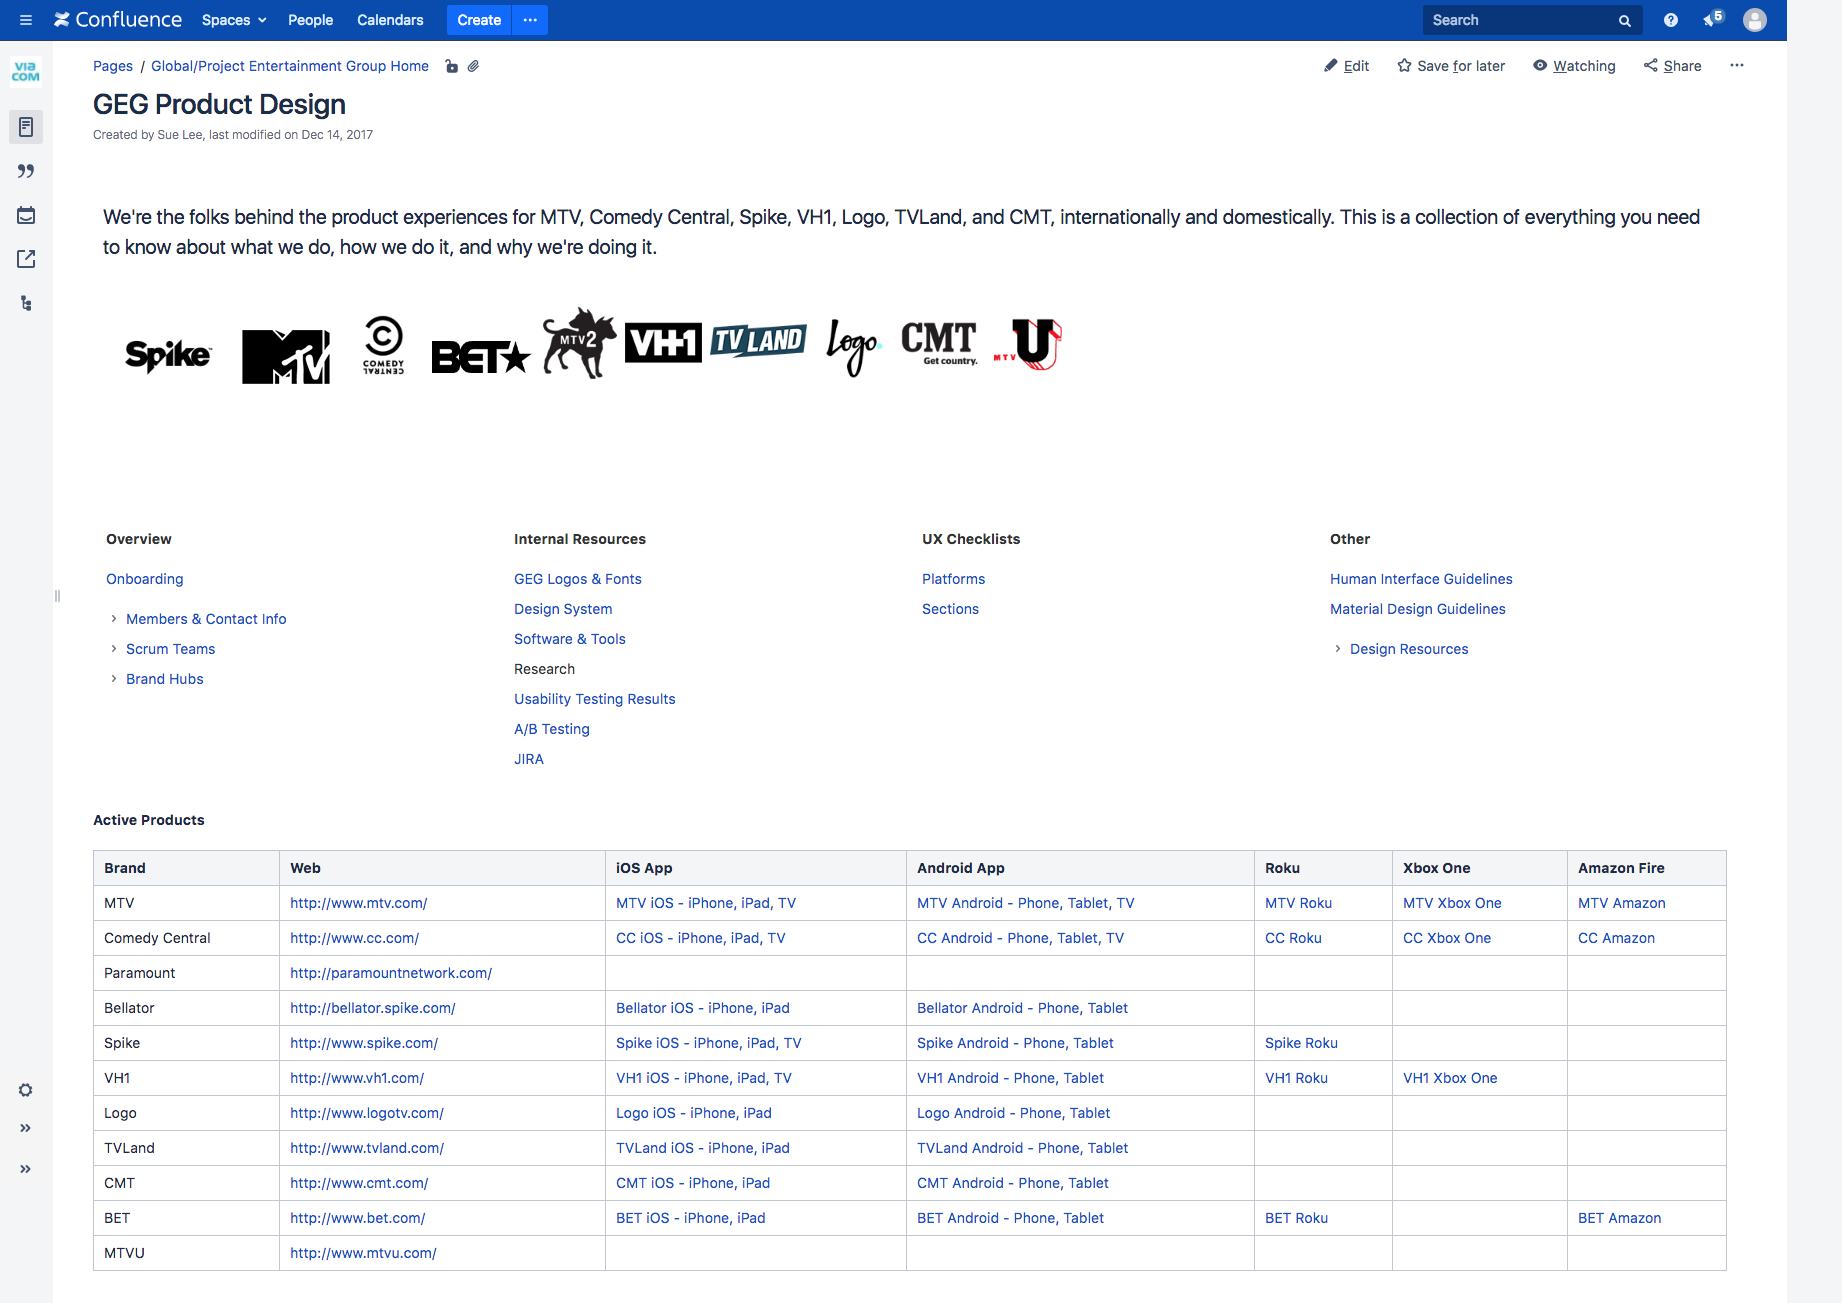Open GEG Logos & Fonts link
This screenshot has width=1842, height=1303.
(x=578, y=579)
